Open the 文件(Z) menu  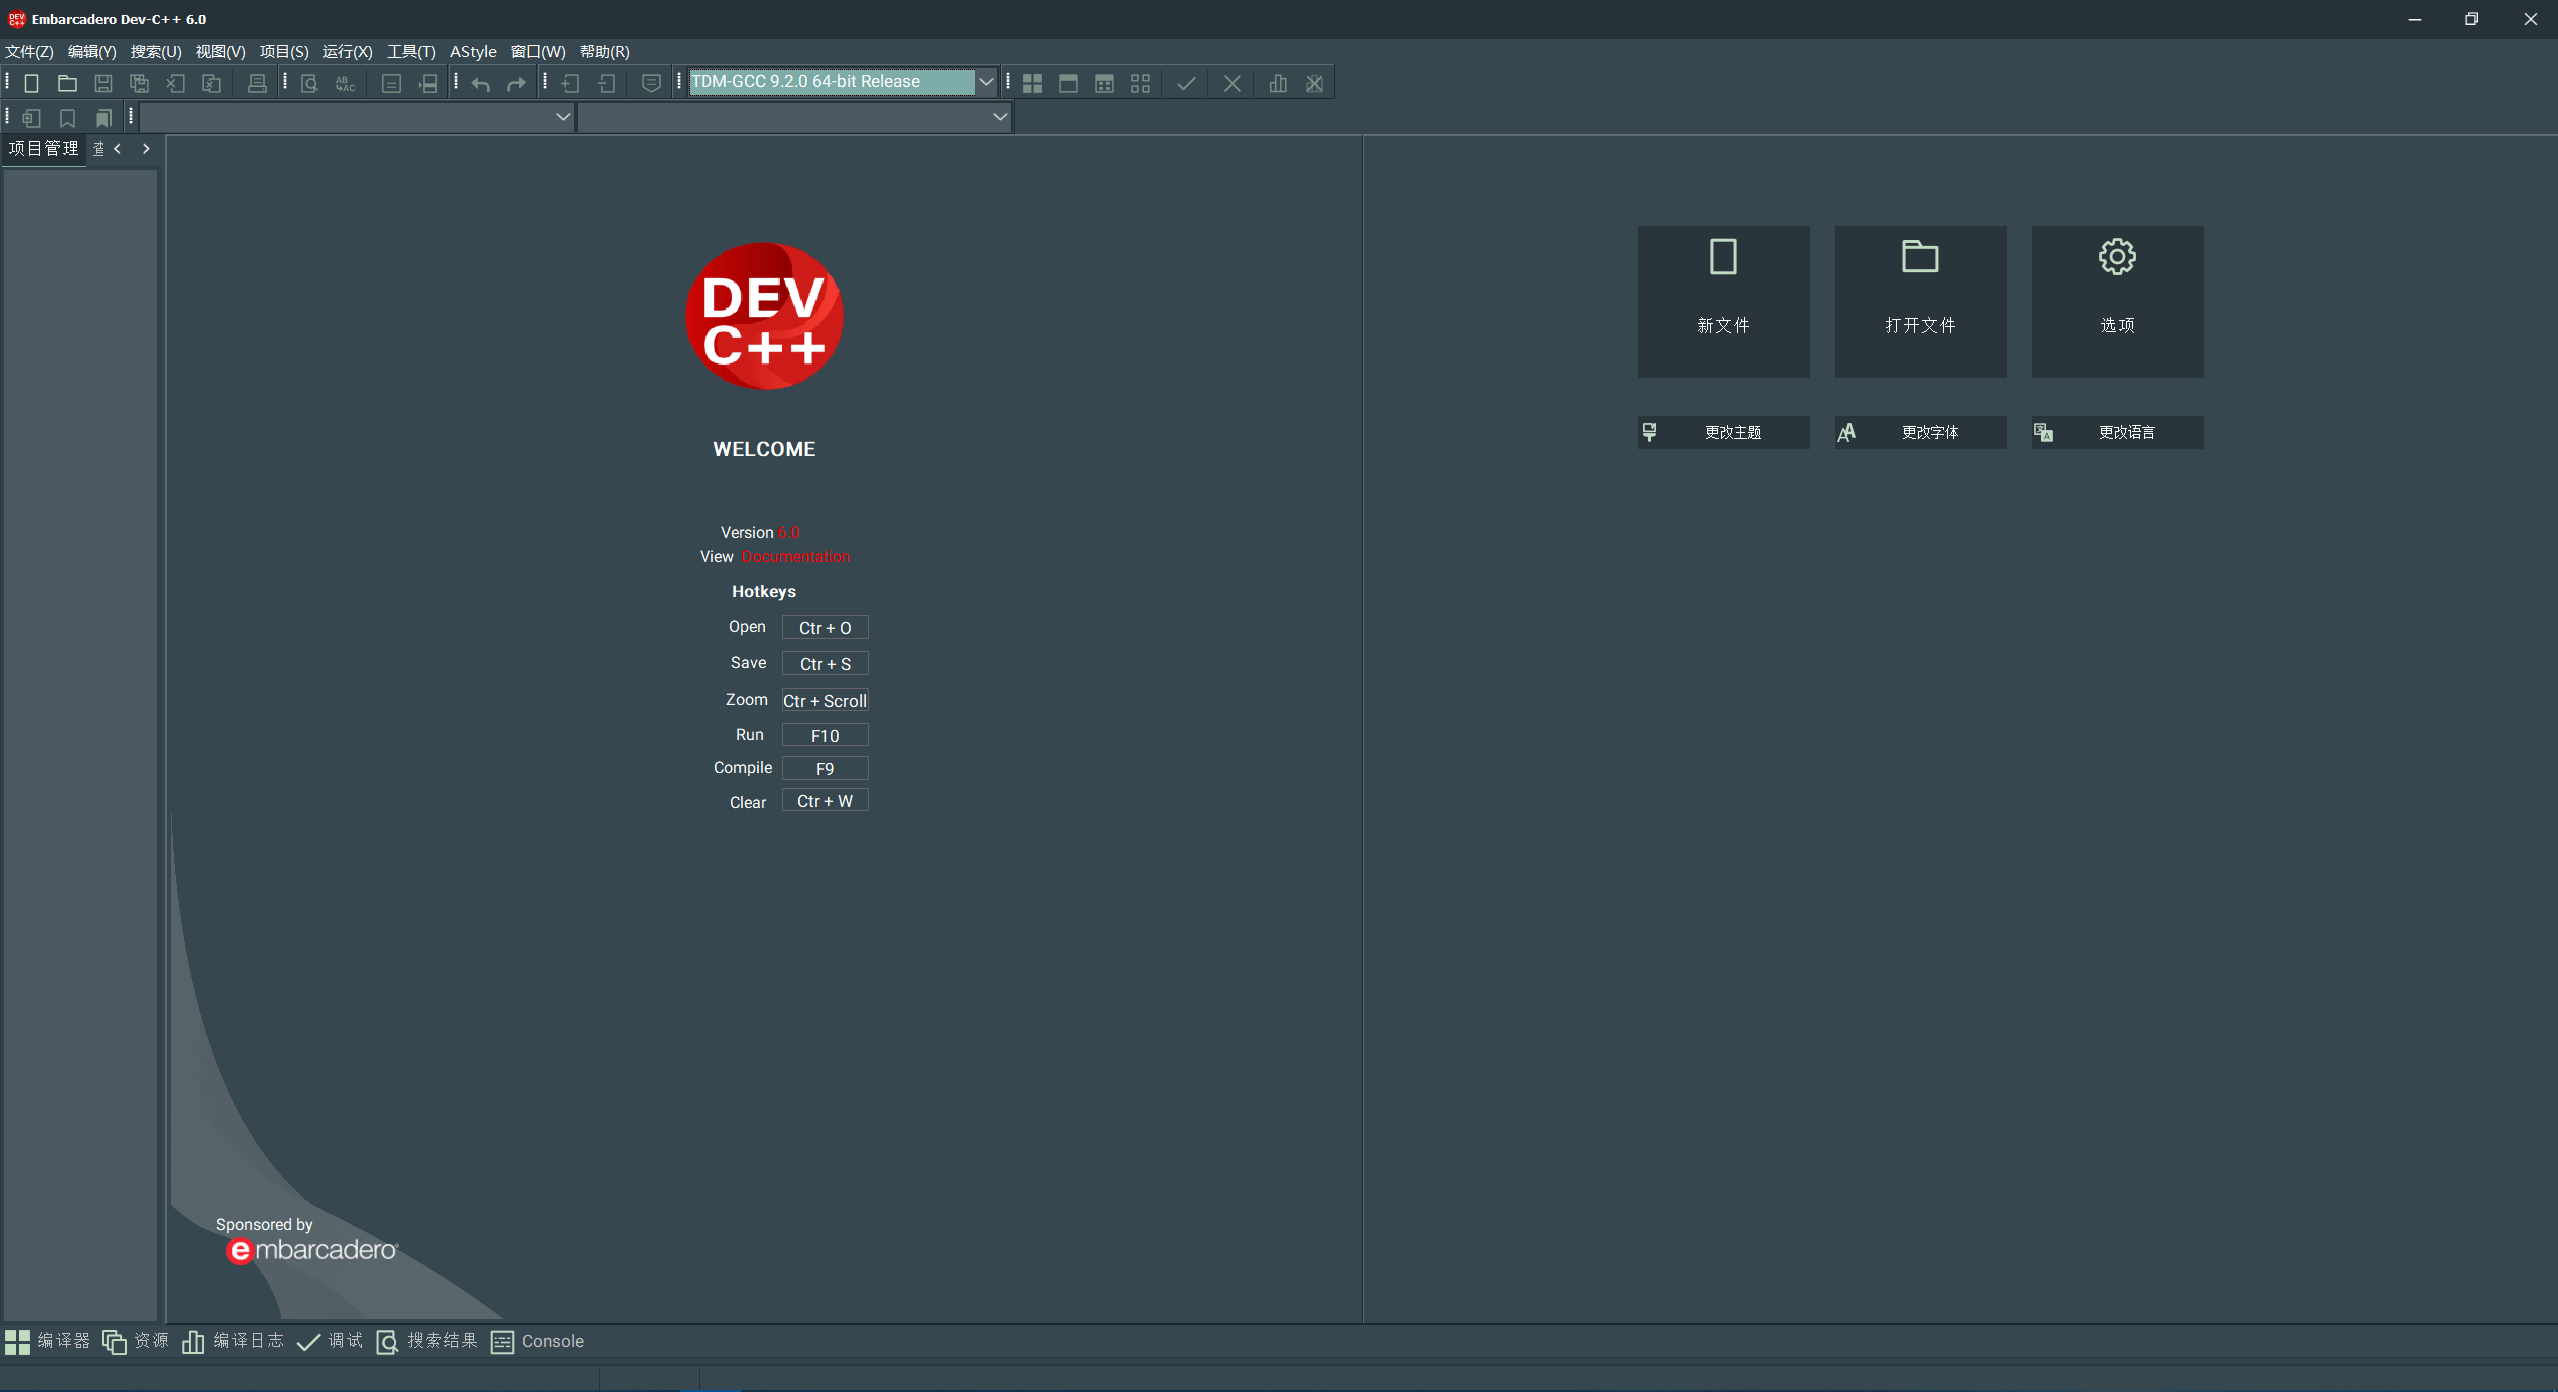[x=29, y=52]
